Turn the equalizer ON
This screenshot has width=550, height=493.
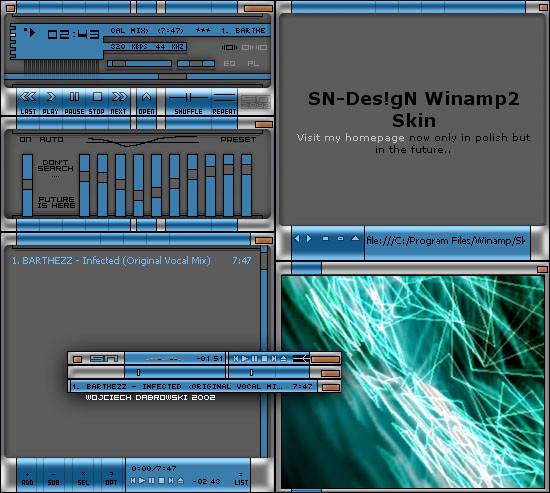[x=25, y=140]
